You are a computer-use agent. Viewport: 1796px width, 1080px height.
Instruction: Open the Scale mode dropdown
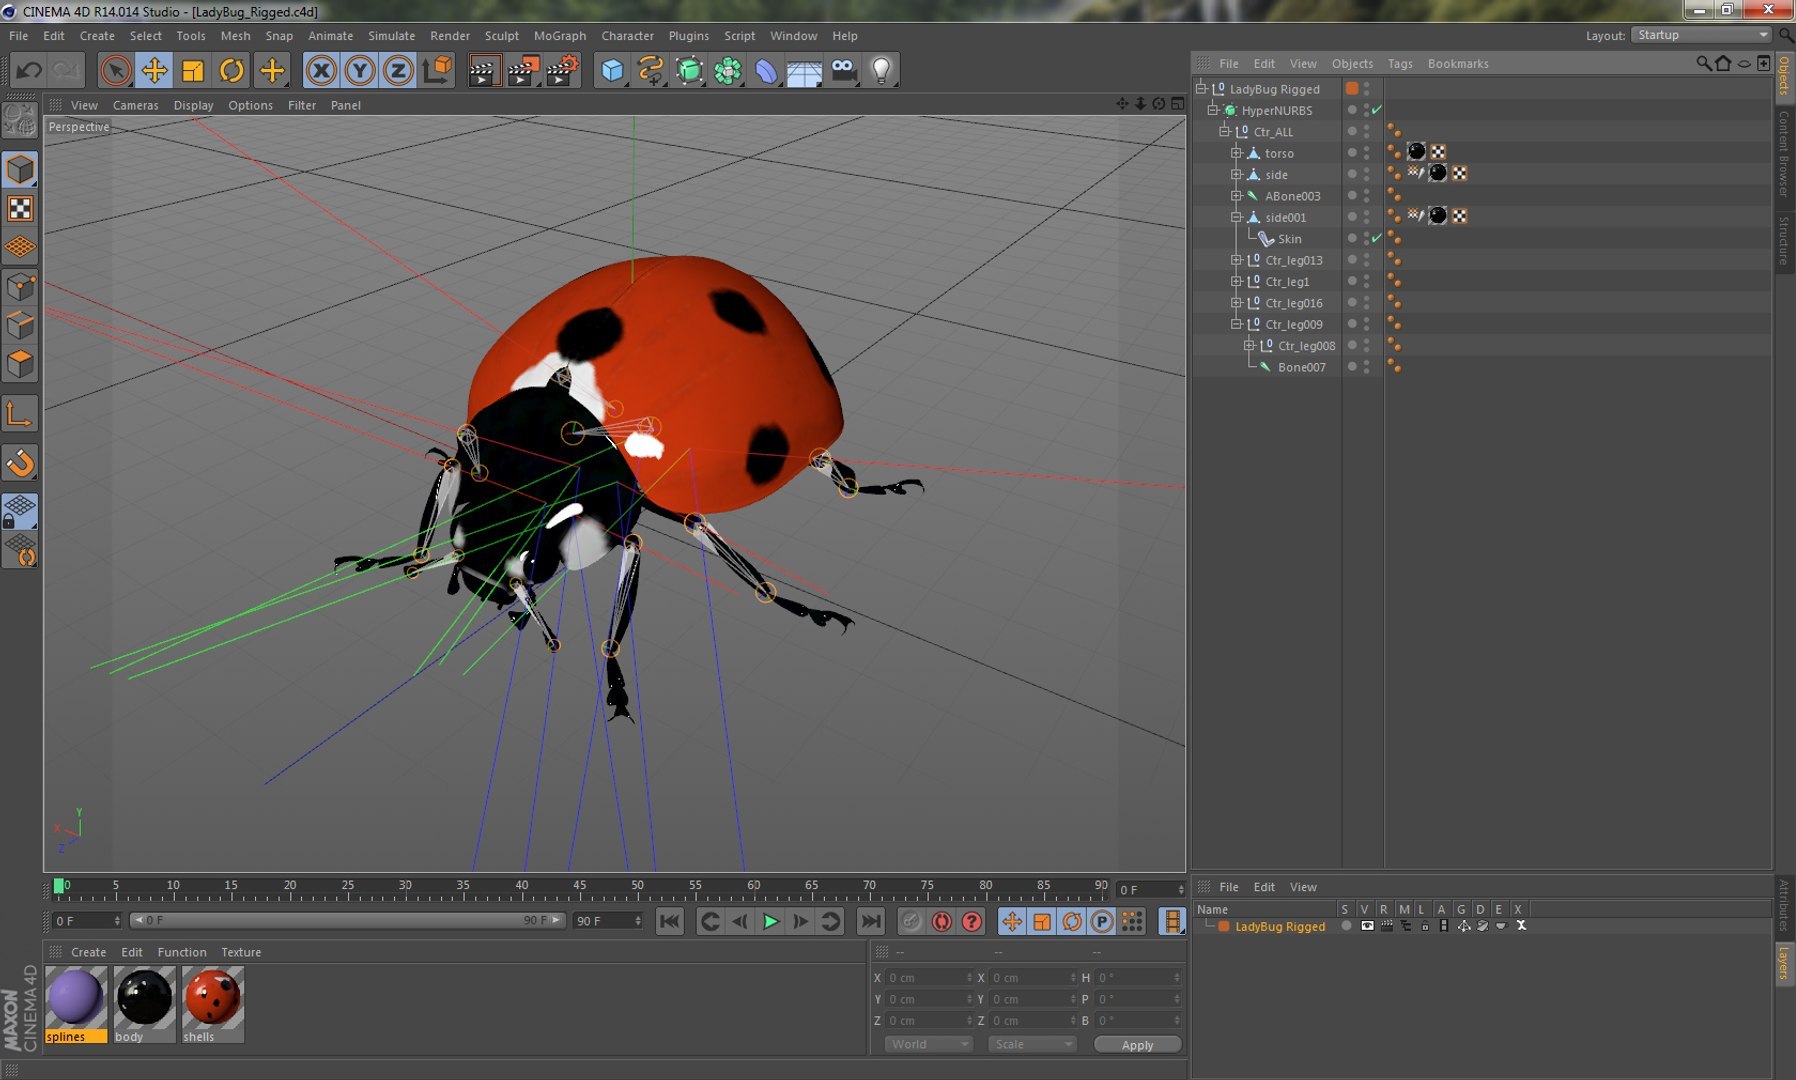pyautogui.click(x=1031, y=1044)
